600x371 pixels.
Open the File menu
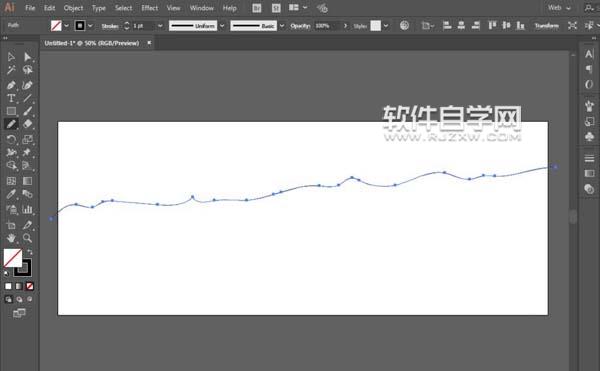coord(30,8)
